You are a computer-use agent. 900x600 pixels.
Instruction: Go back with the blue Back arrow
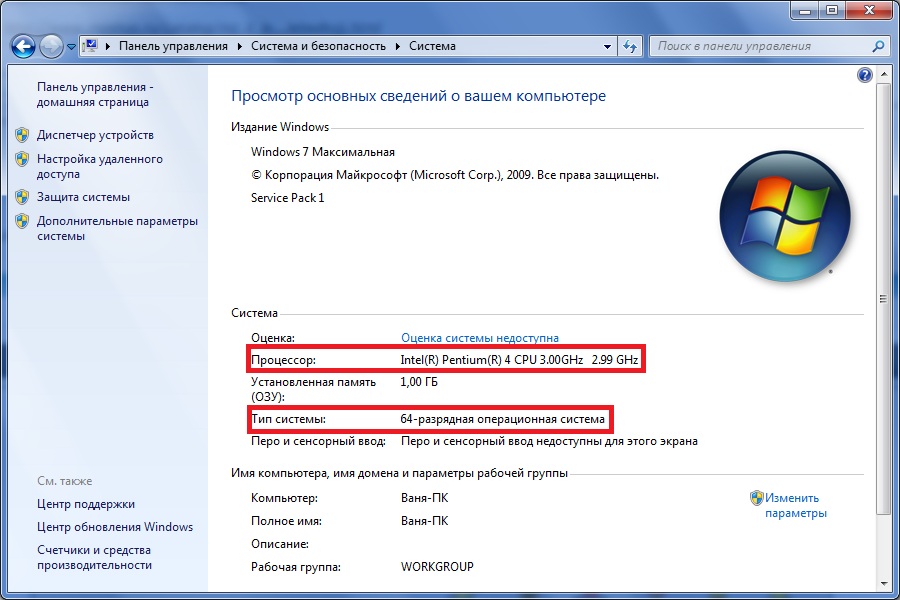(x=24, y=47)
